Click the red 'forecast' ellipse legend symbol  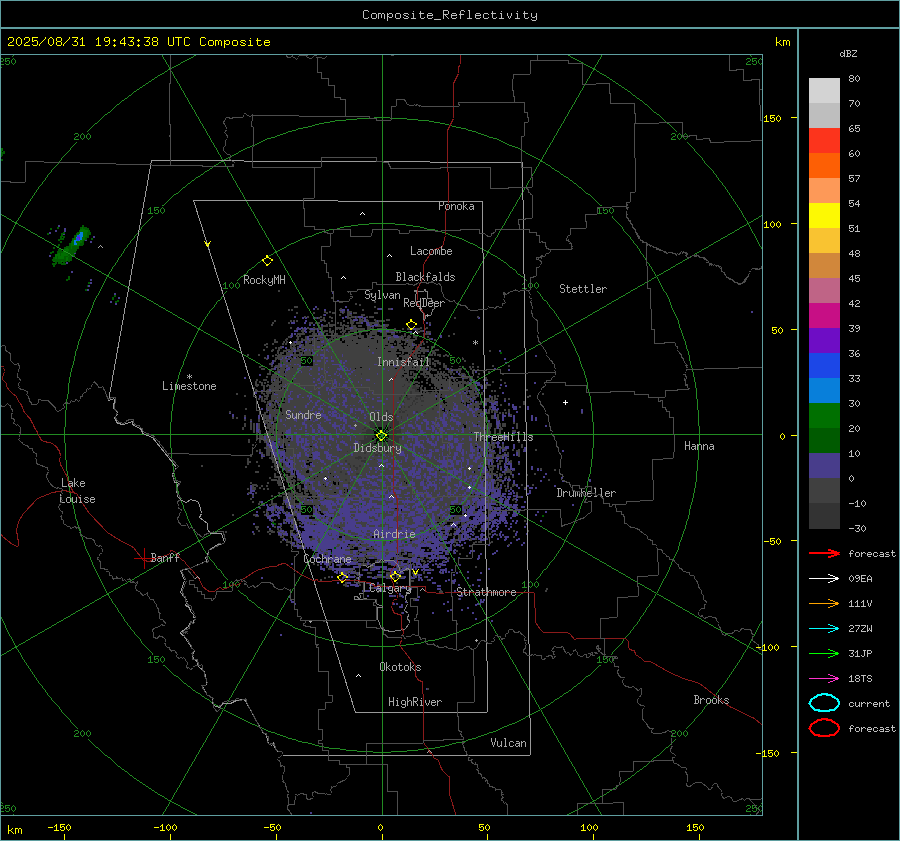pos(824,728)
